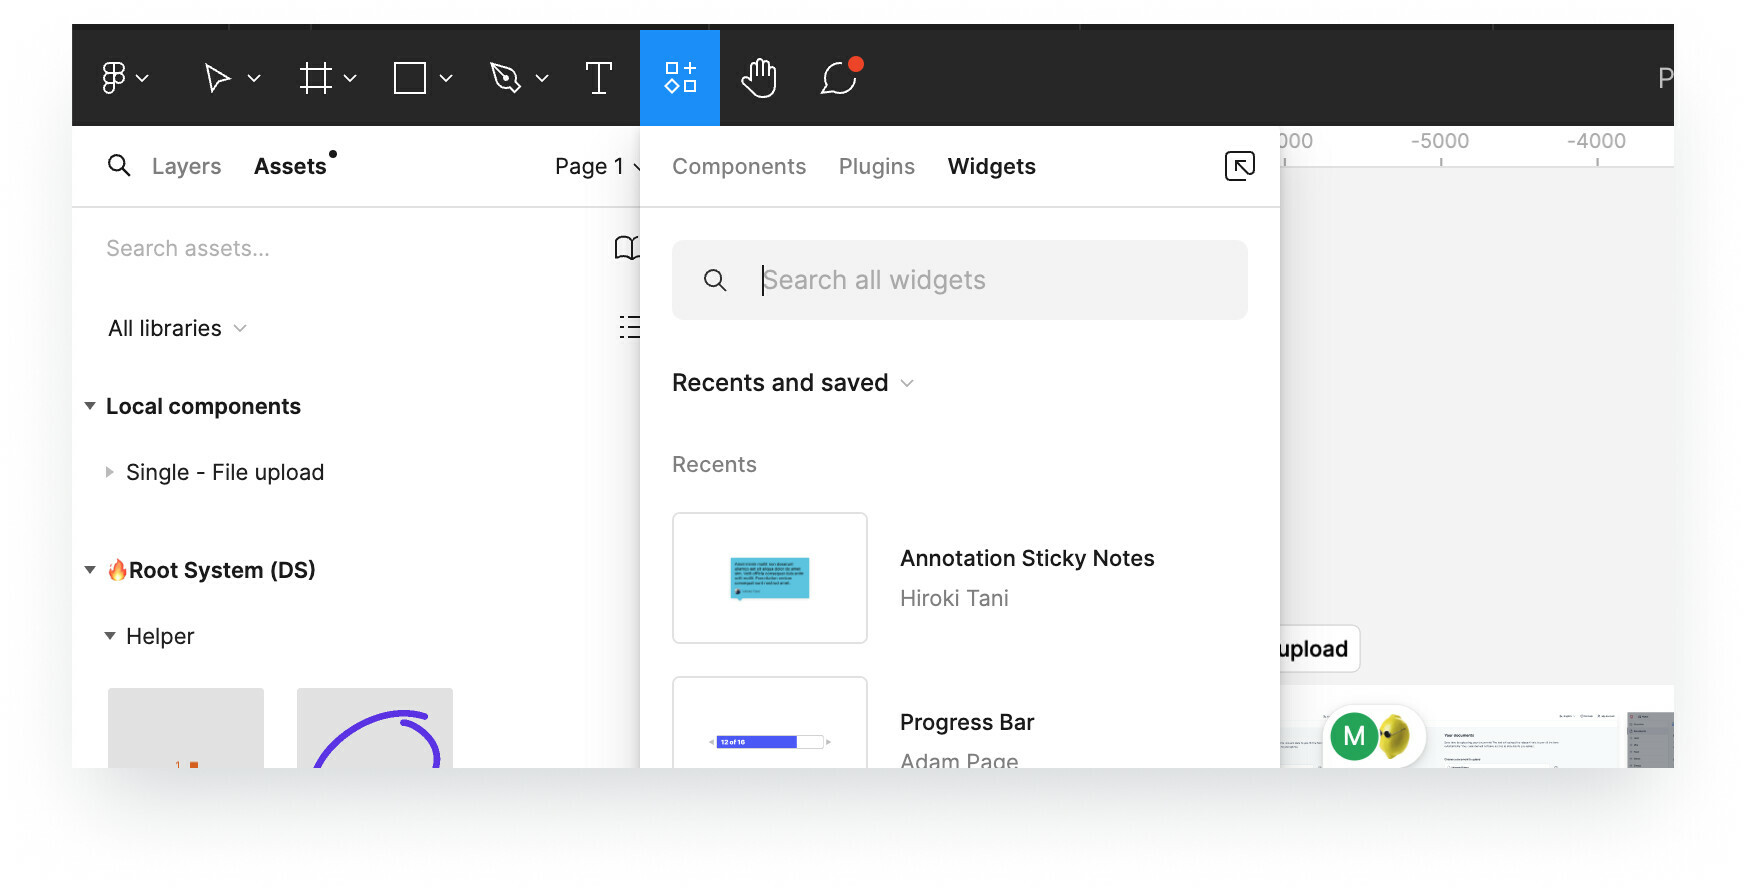The height and width of the screenshot is (888, 1746).
Task: Click the purple circle component thumbnail
Action: coord(375,728)
